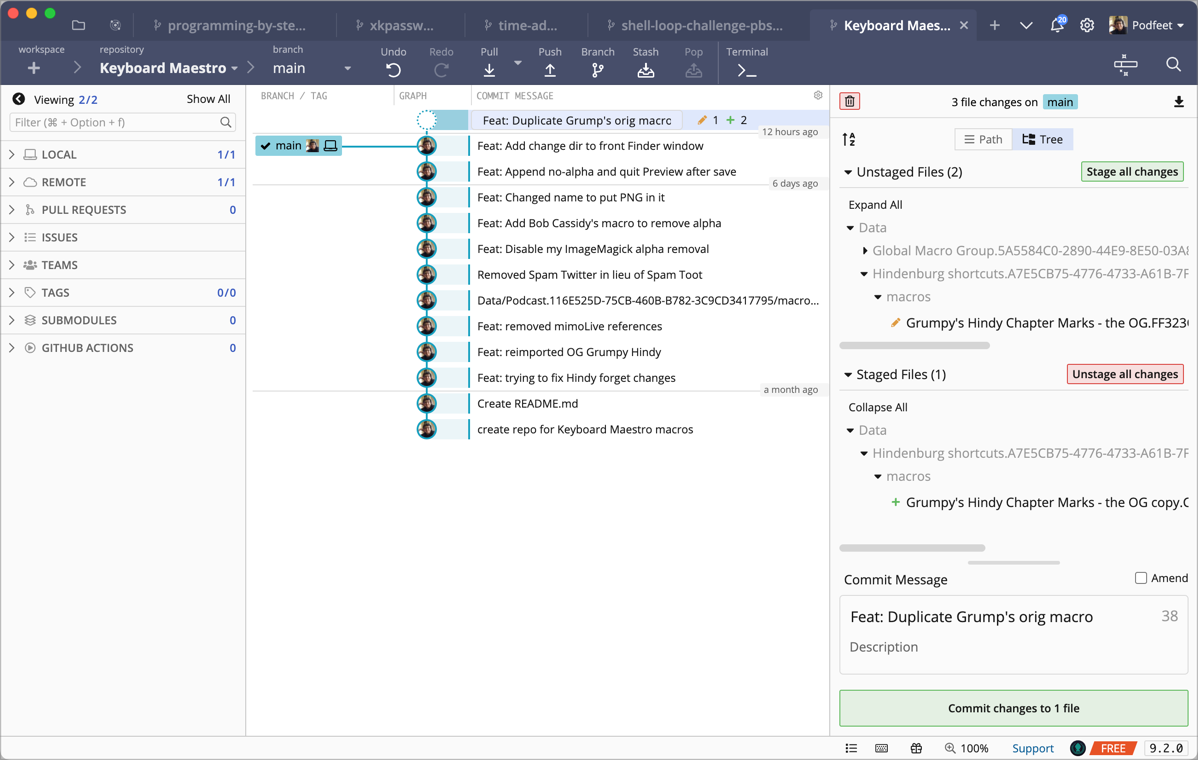Enable the Amend checkbox

pyautogui.click(x=1140, y=578)
